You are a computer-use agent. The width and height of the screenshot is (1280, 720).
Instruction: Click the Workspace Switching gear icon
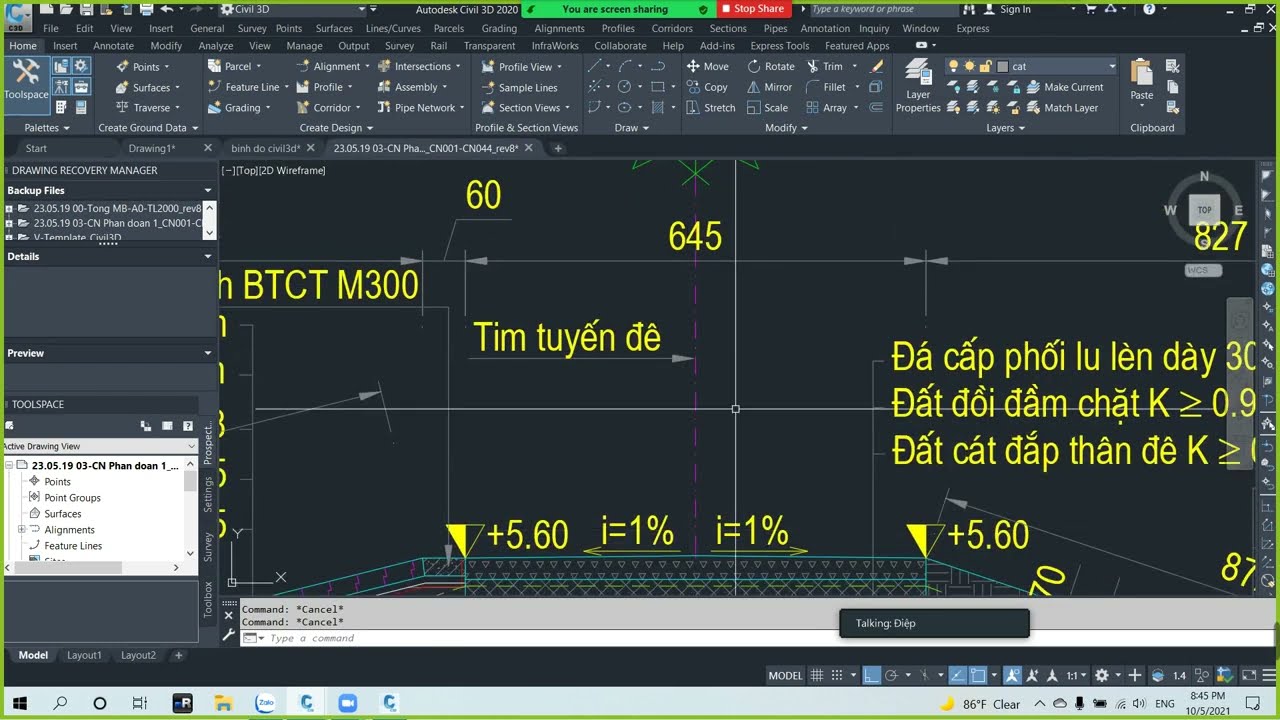click(x=1102, y=675)
